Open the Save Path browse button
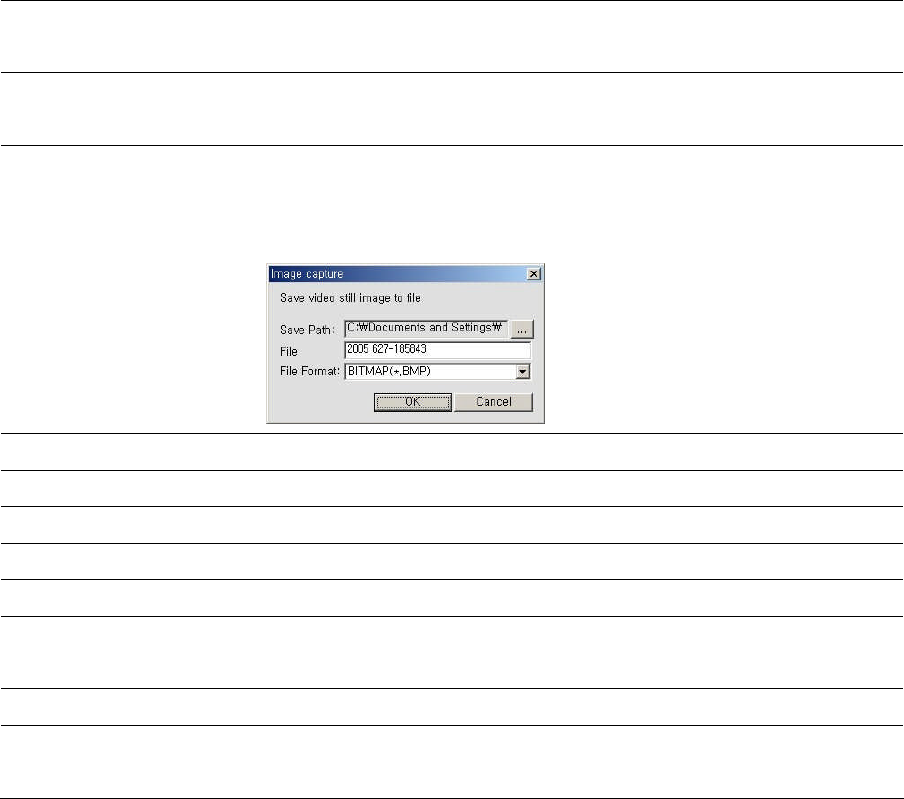 522,330
